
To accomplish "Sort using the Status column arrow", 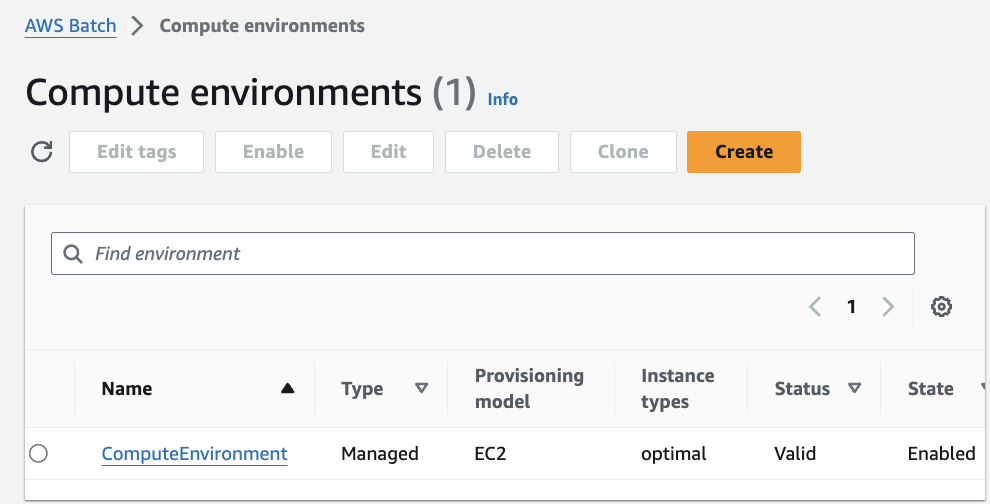I will (854, 389).
